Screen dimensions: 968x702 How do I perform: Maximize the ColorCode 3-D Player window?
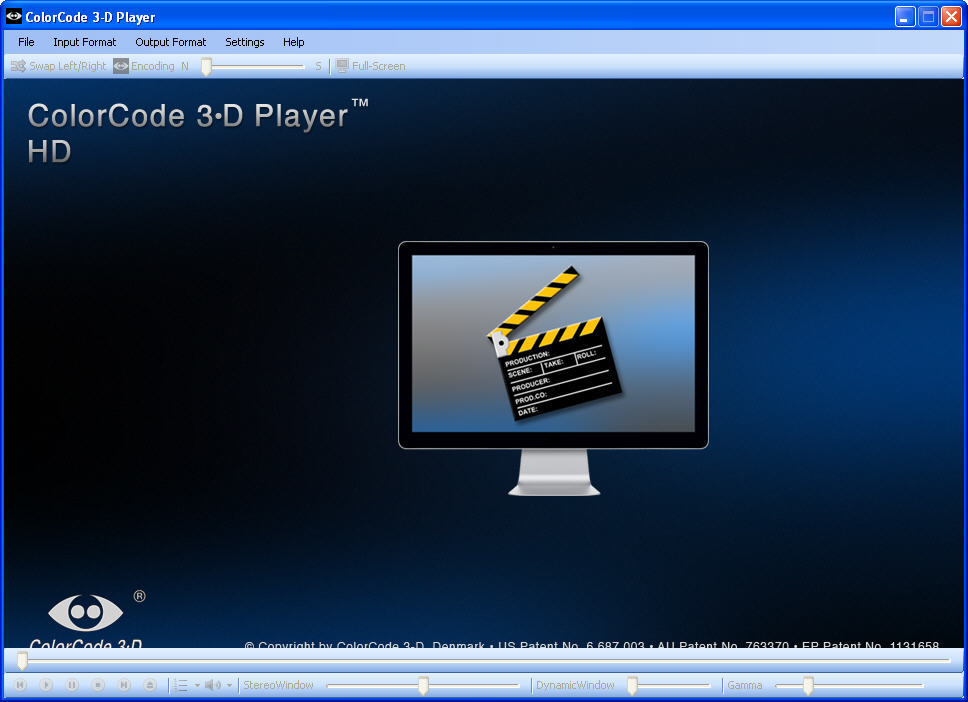[x=928, y=17]
